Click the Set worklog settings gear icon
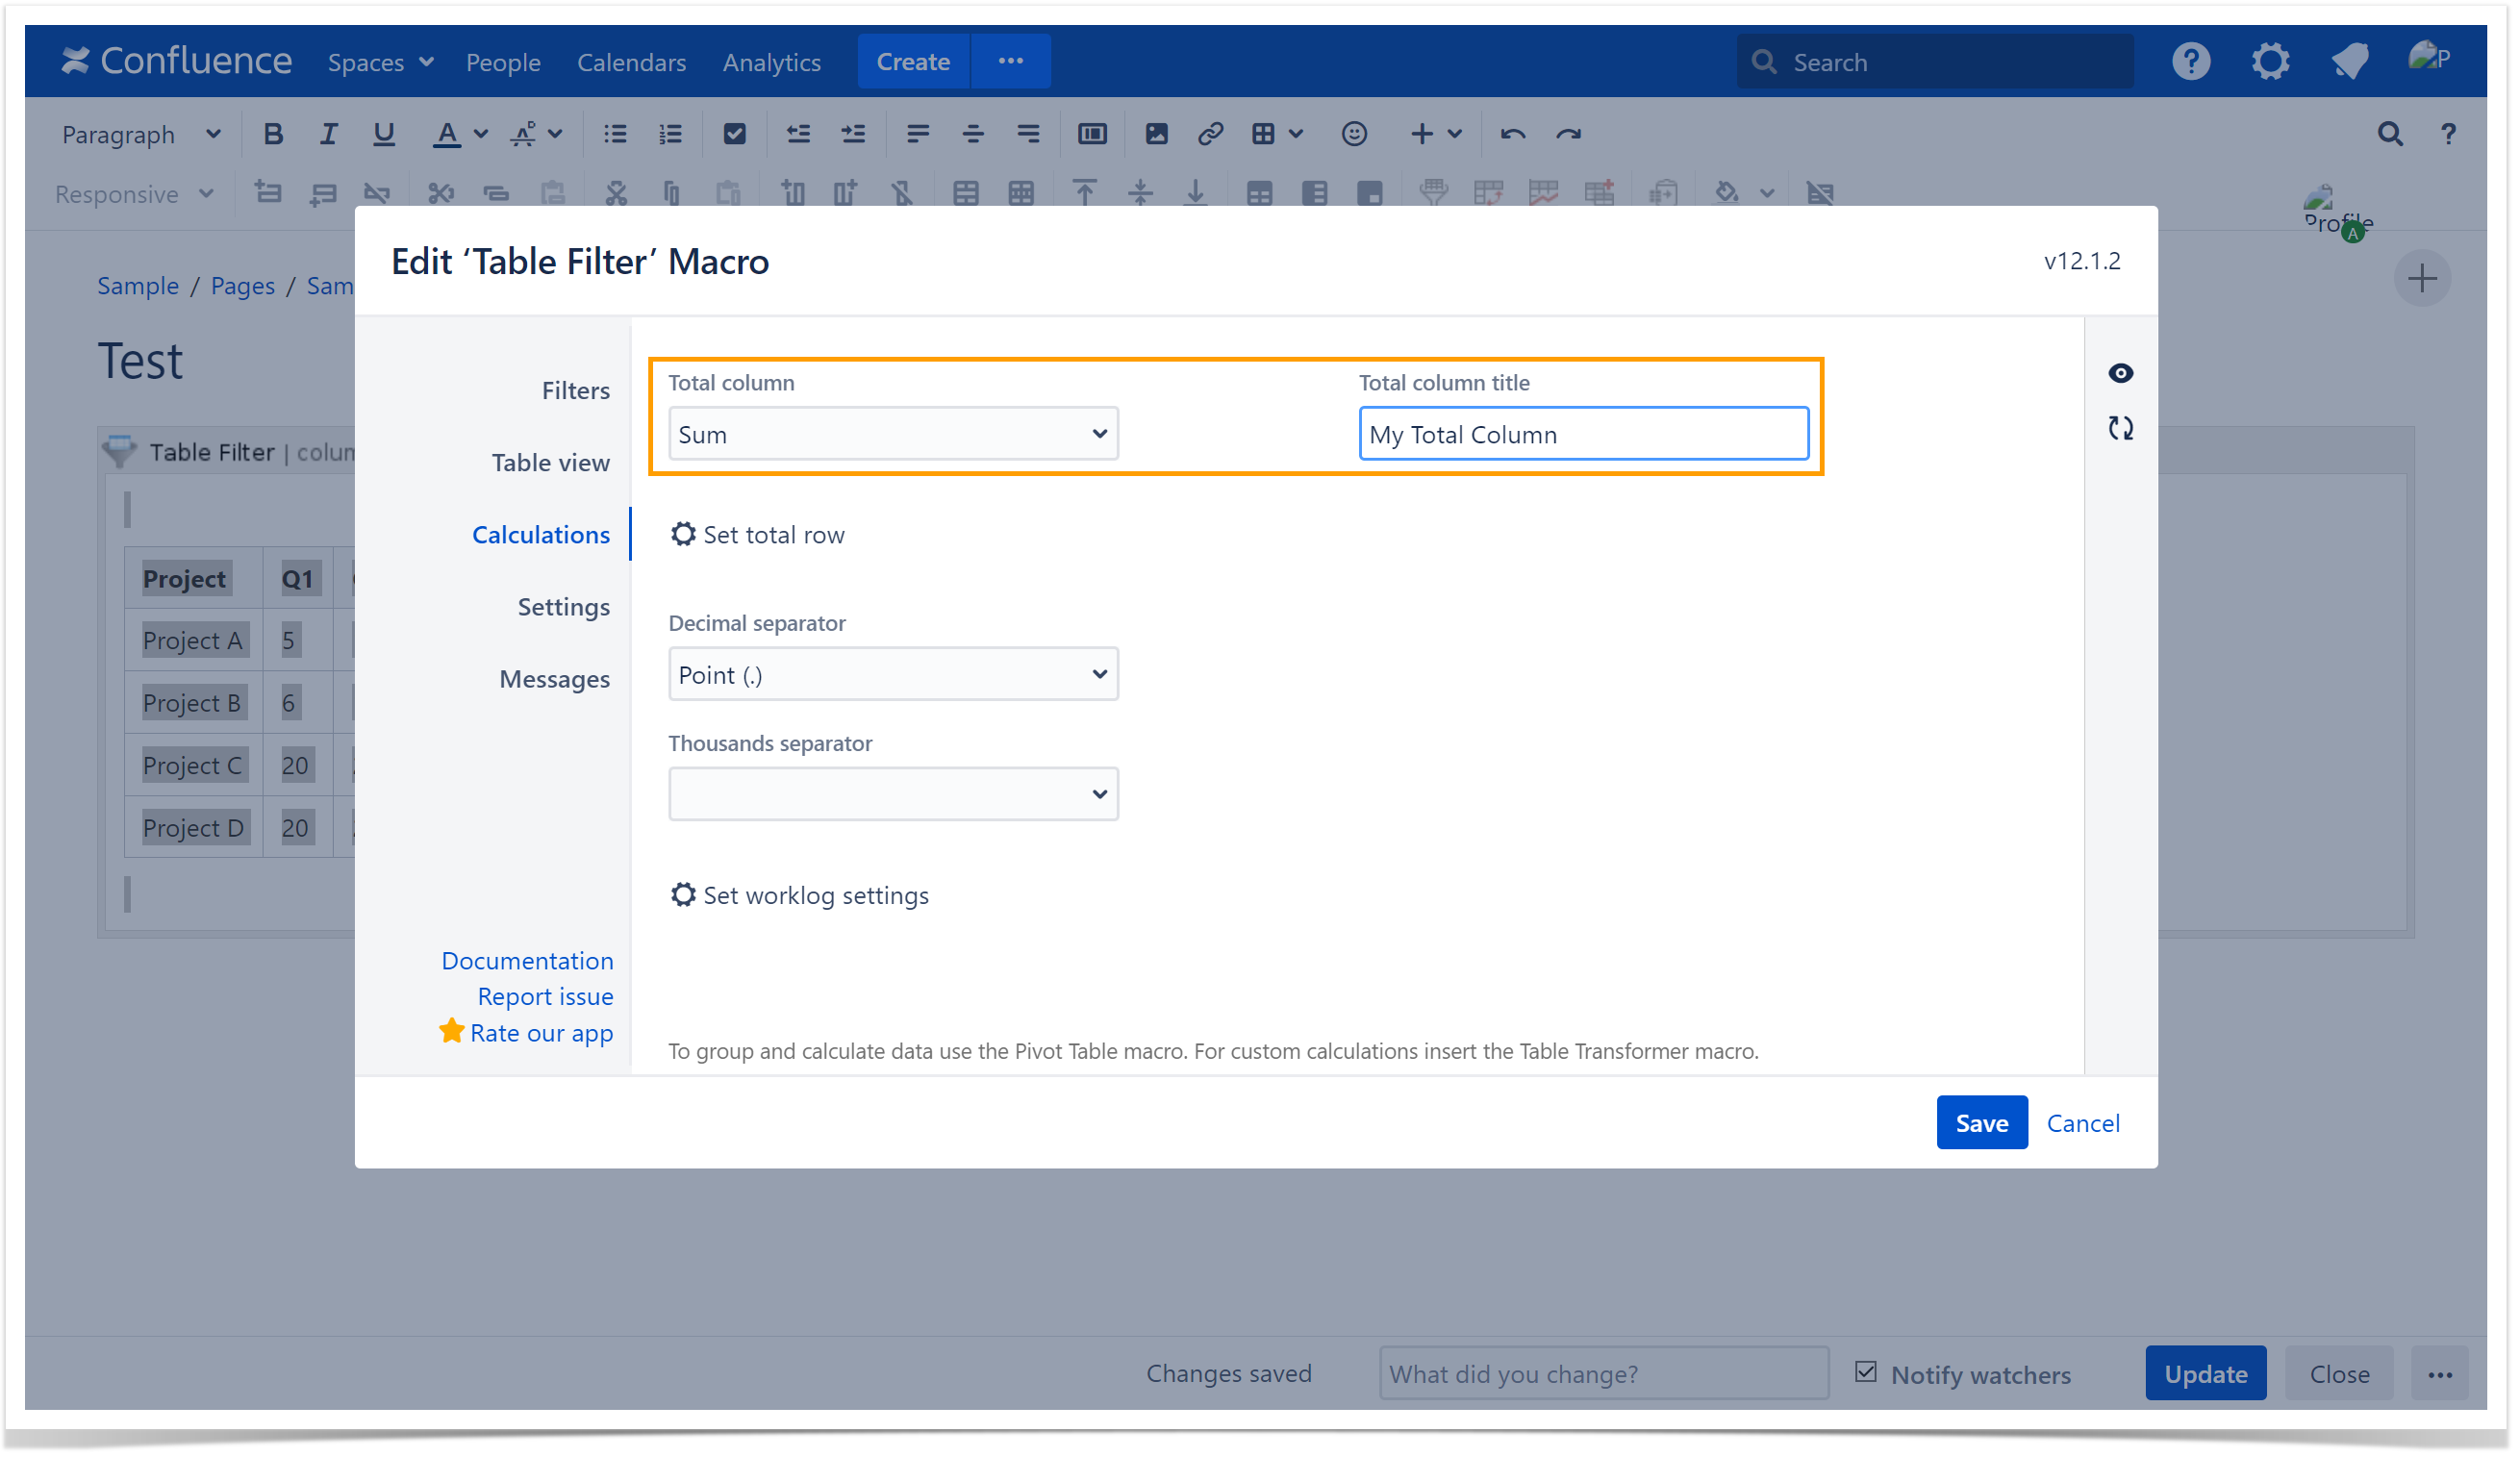 [683, 894]
